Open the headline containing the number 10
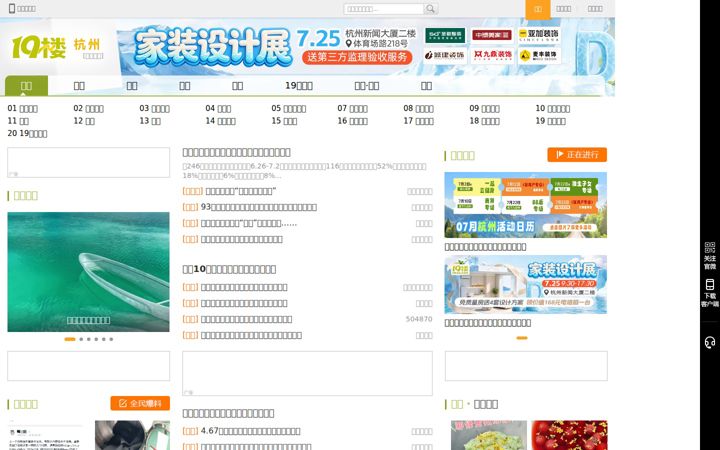This screenshot has height=450, width=720. click(x=229, y=269)
